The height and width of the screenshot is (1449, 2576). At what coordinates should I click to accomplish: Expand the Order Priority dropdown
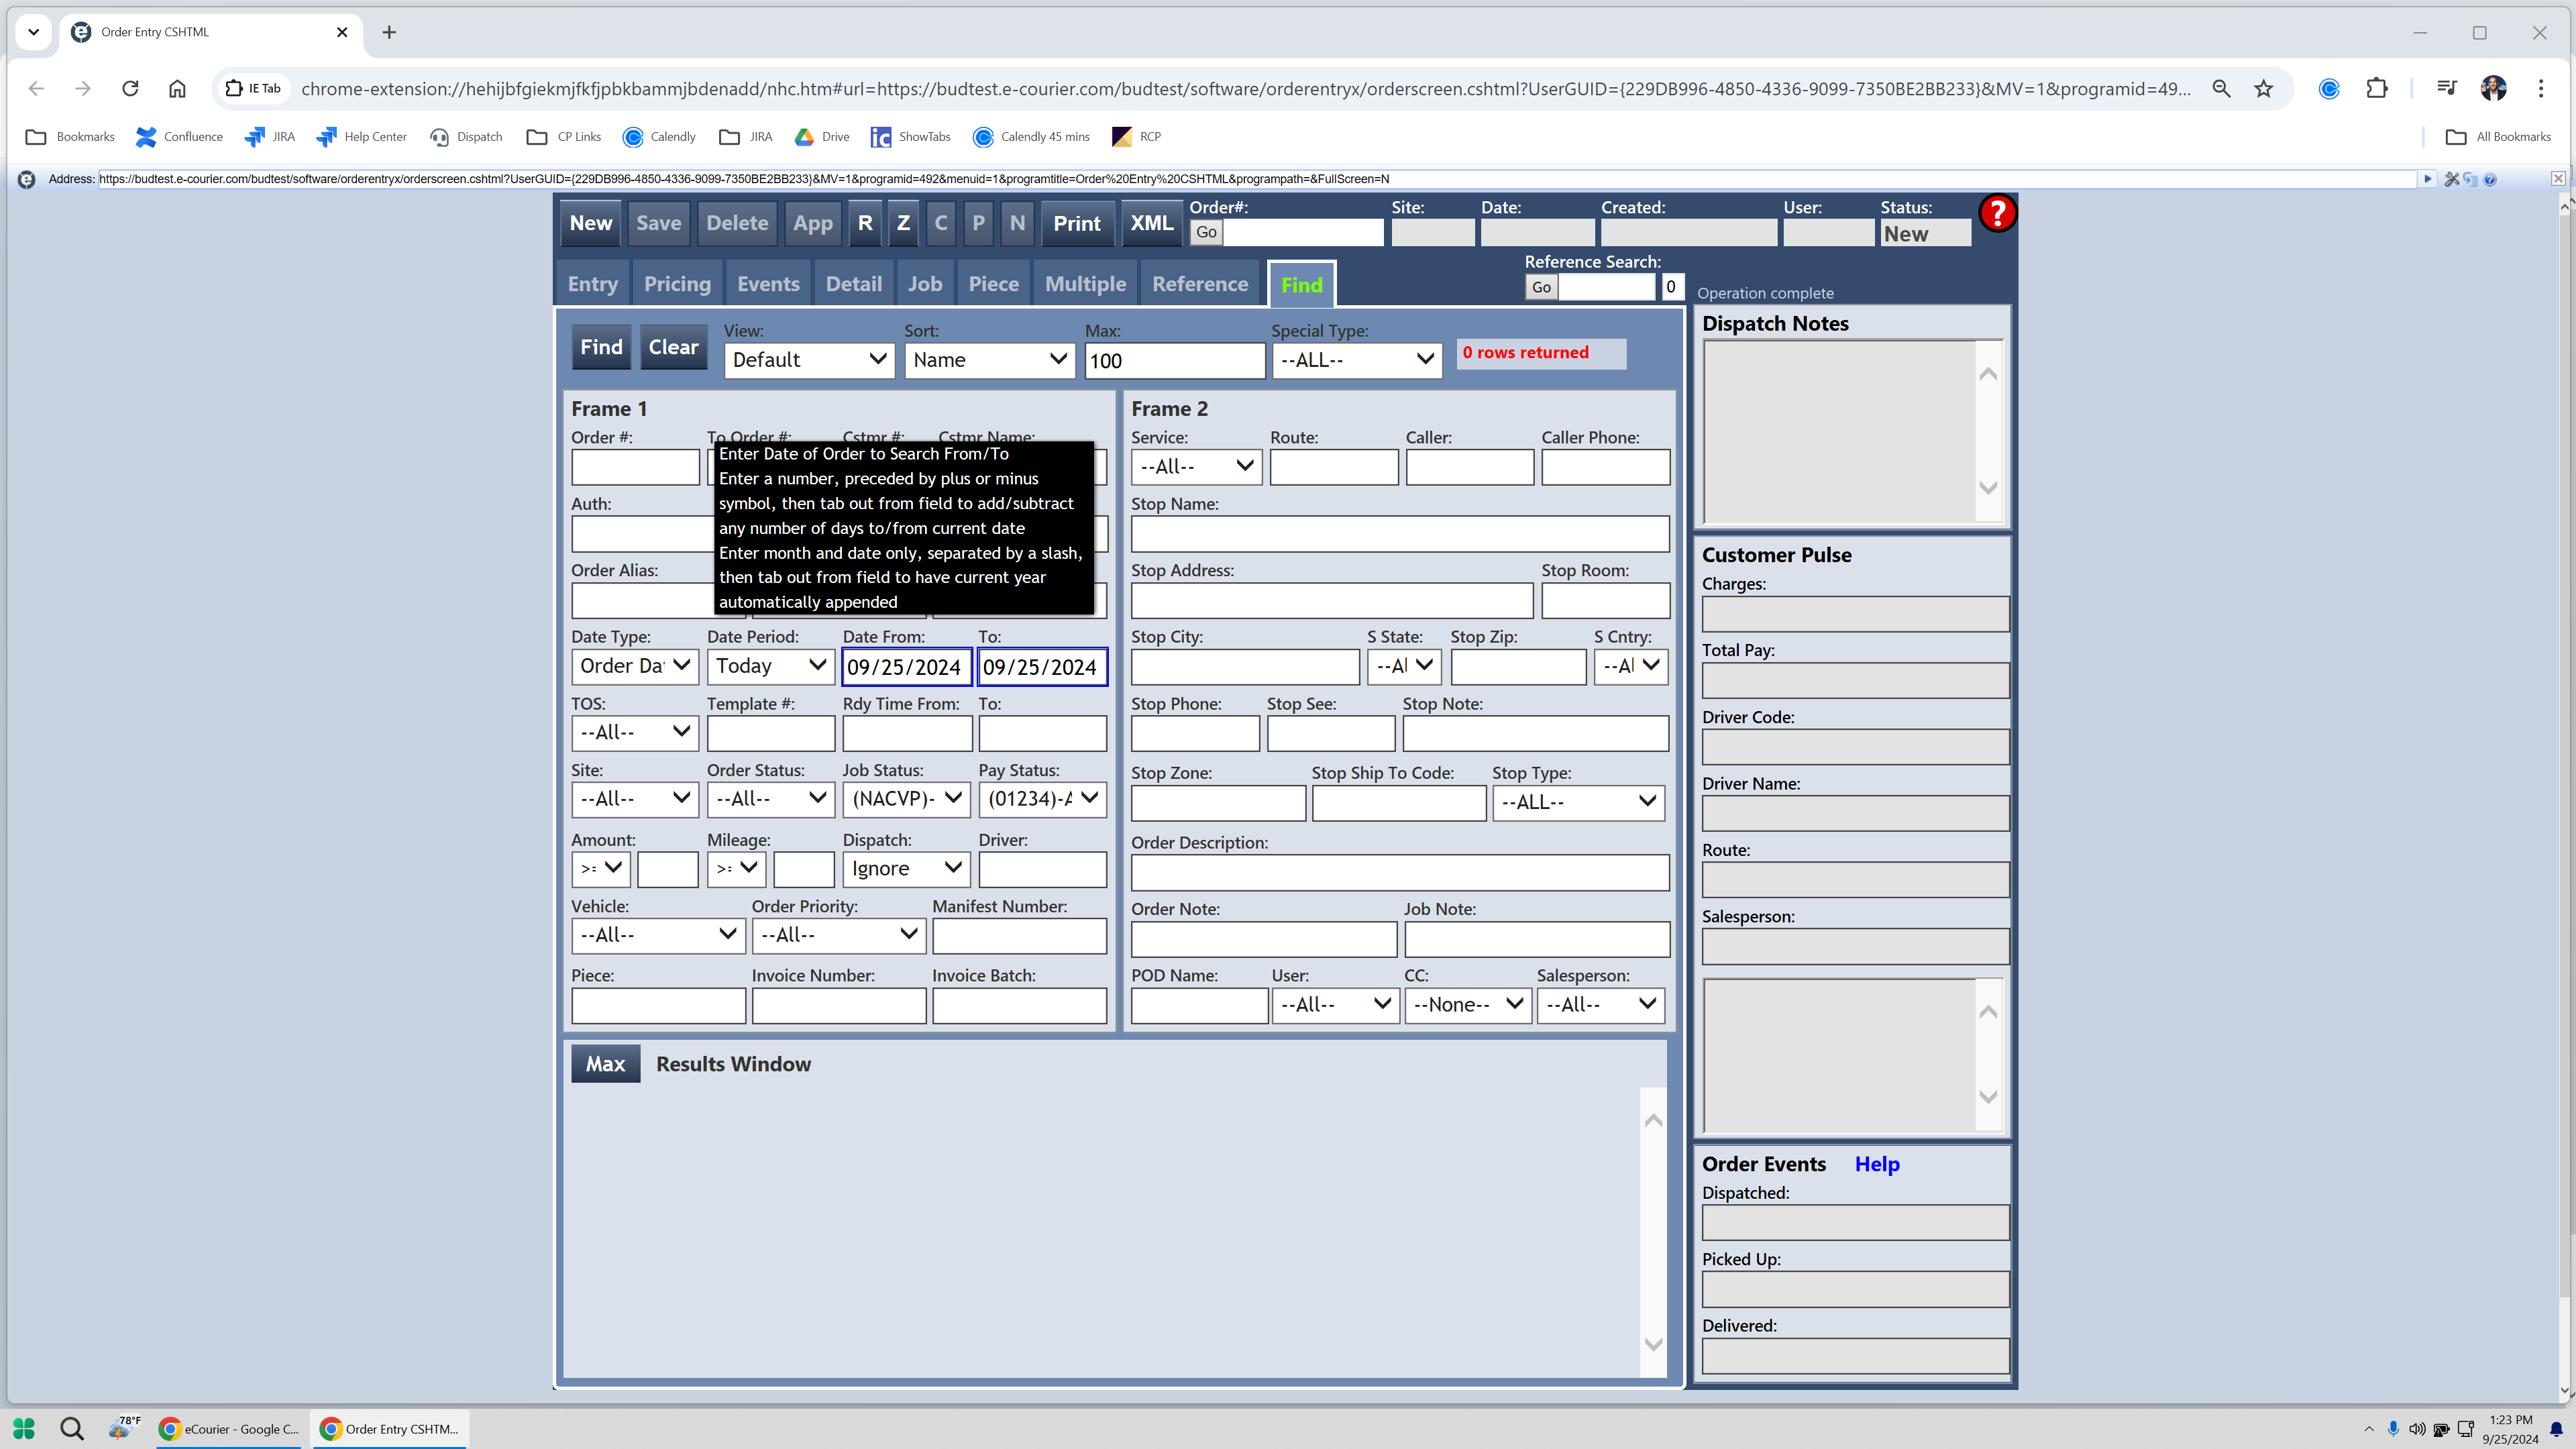coord(838,935)
